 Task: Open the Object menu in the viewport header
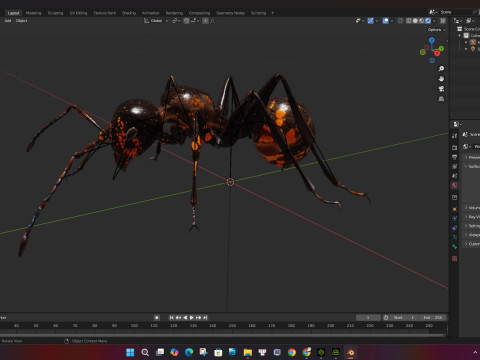click(x=21, y=21)
